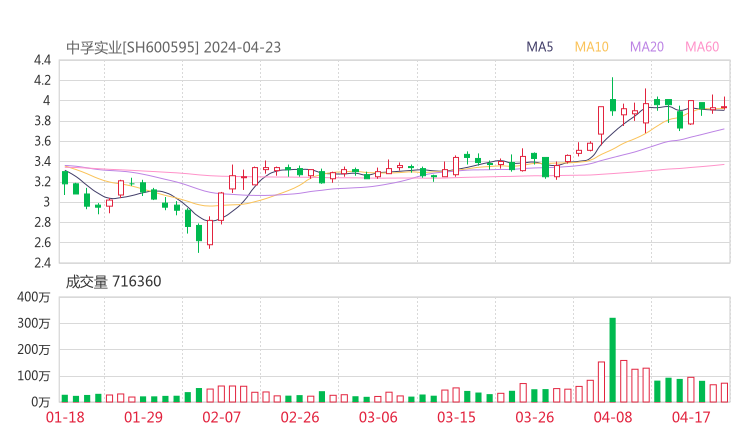Click the 300万 volume axis label

tap(34, 323)
